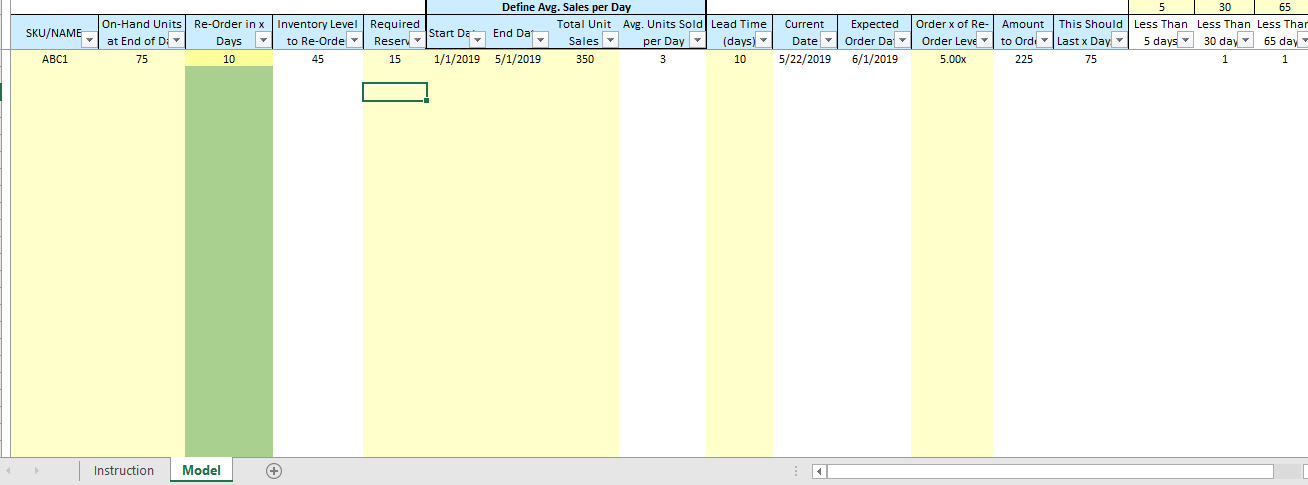Open This Should Last x Days filter arrow

tap(1119, 40)
